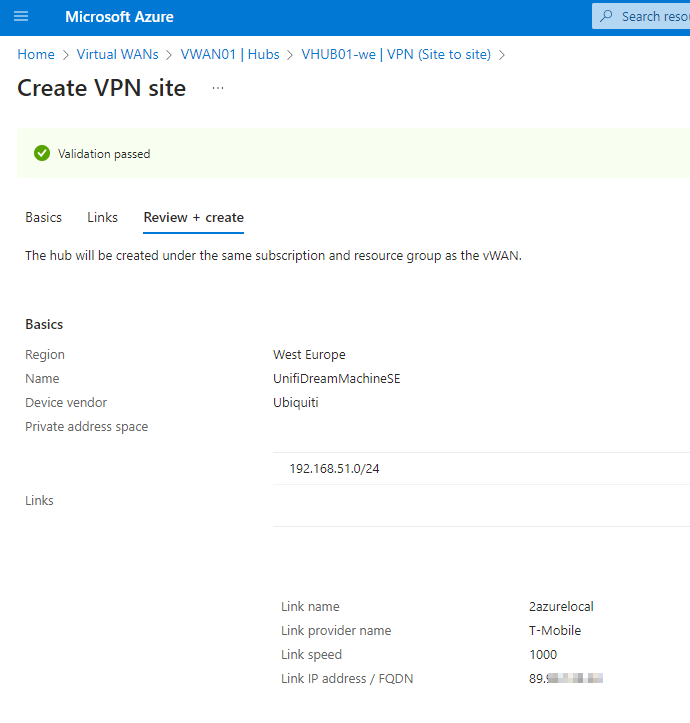Click the Link provider name label
Screen dimensions: 690x723
pyautogui.click(x=336, y=630)
